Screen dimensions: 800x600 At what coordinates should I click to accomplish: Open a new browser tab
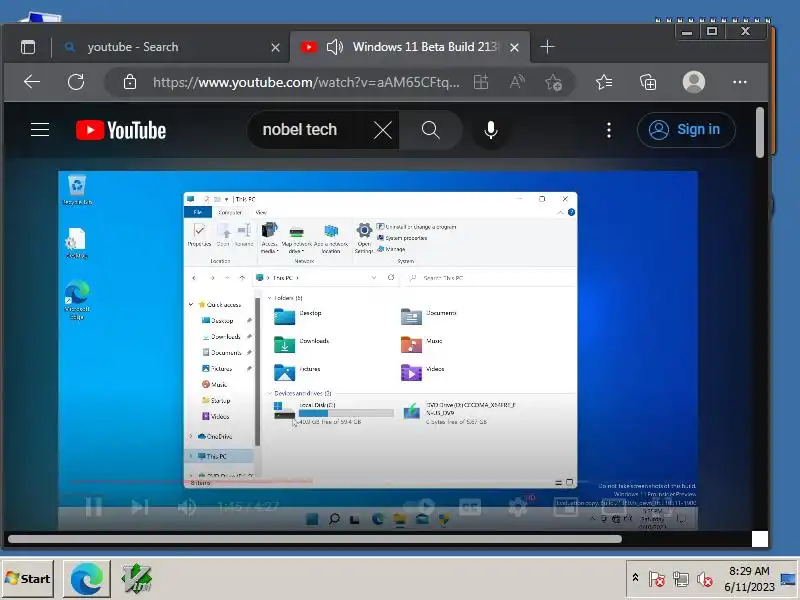547,47
